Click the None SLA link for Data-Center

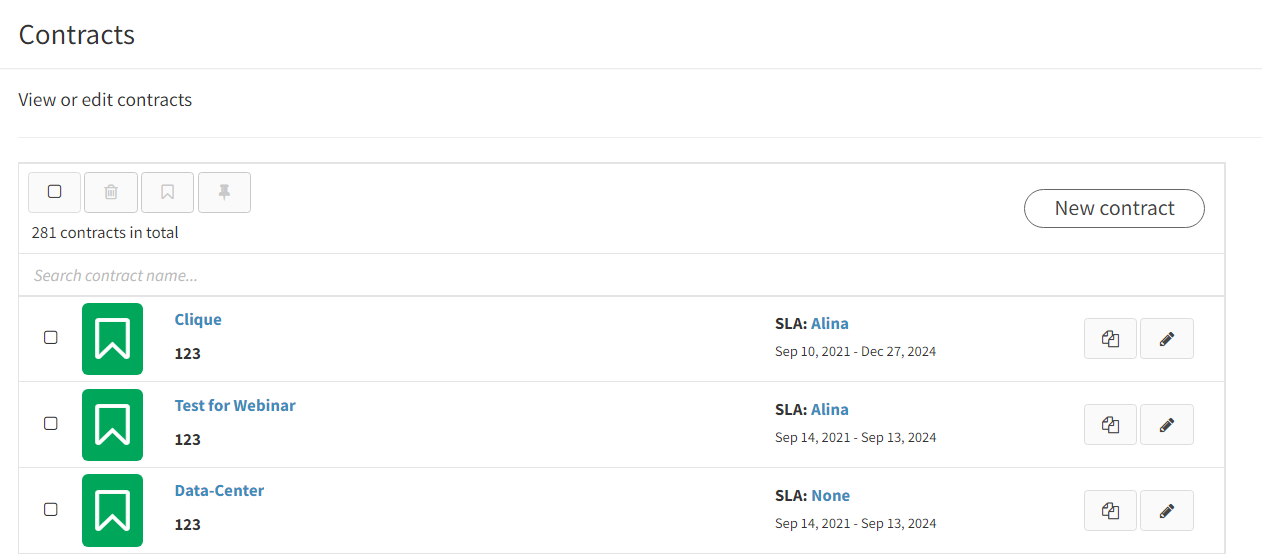tap(831, 496)
